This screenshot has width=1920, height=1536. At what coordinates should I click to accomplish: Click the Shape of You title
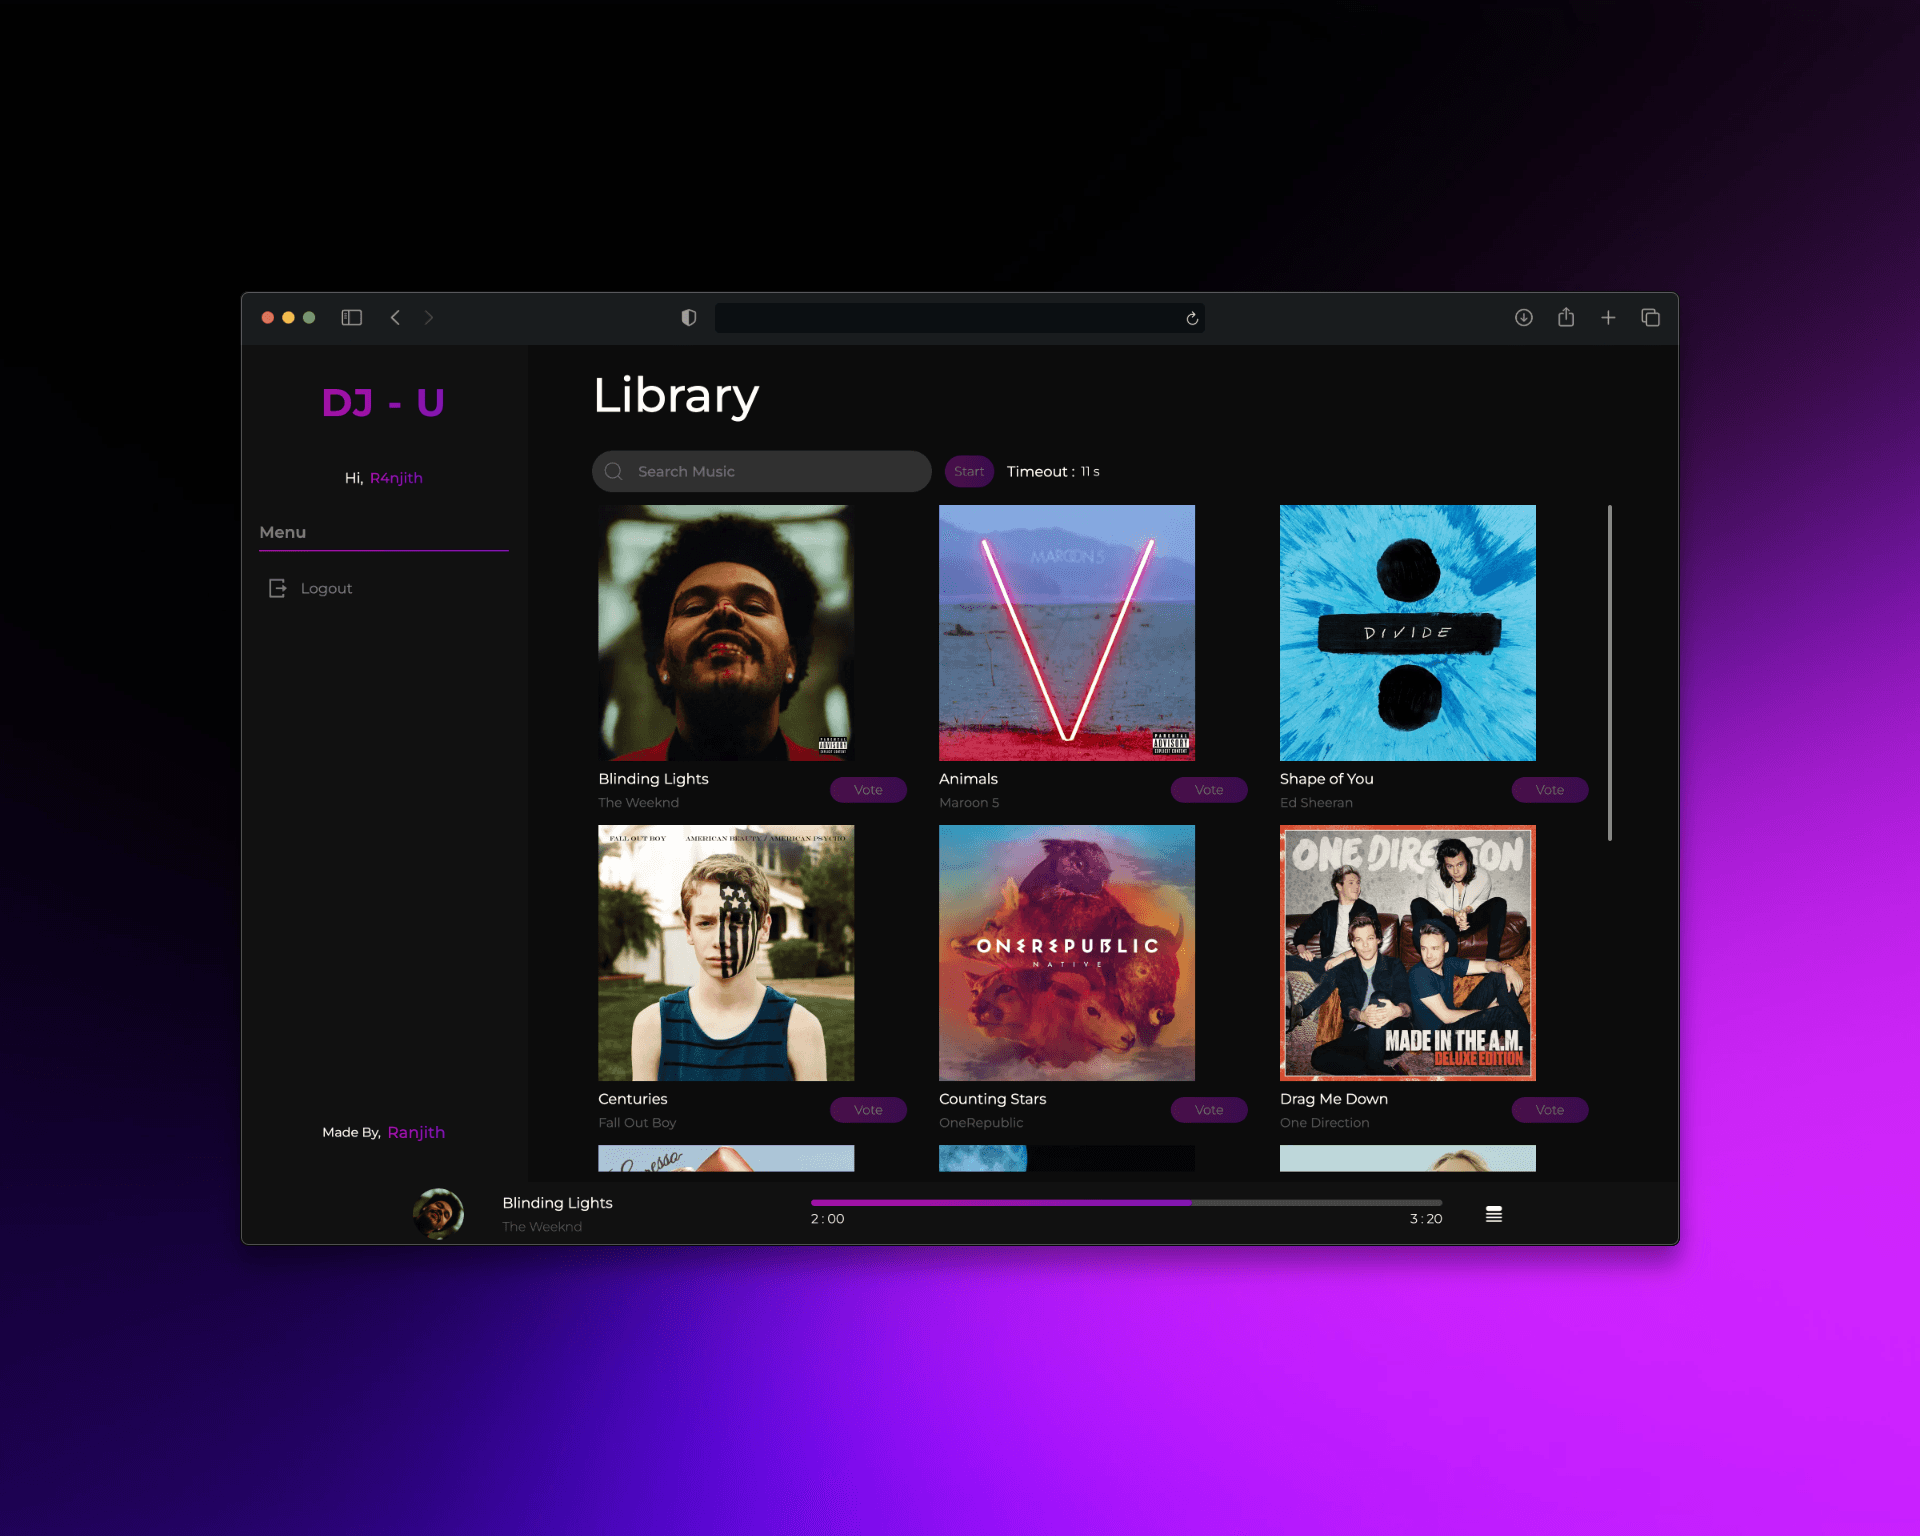pyautogui.click(x=1326, y=779)
